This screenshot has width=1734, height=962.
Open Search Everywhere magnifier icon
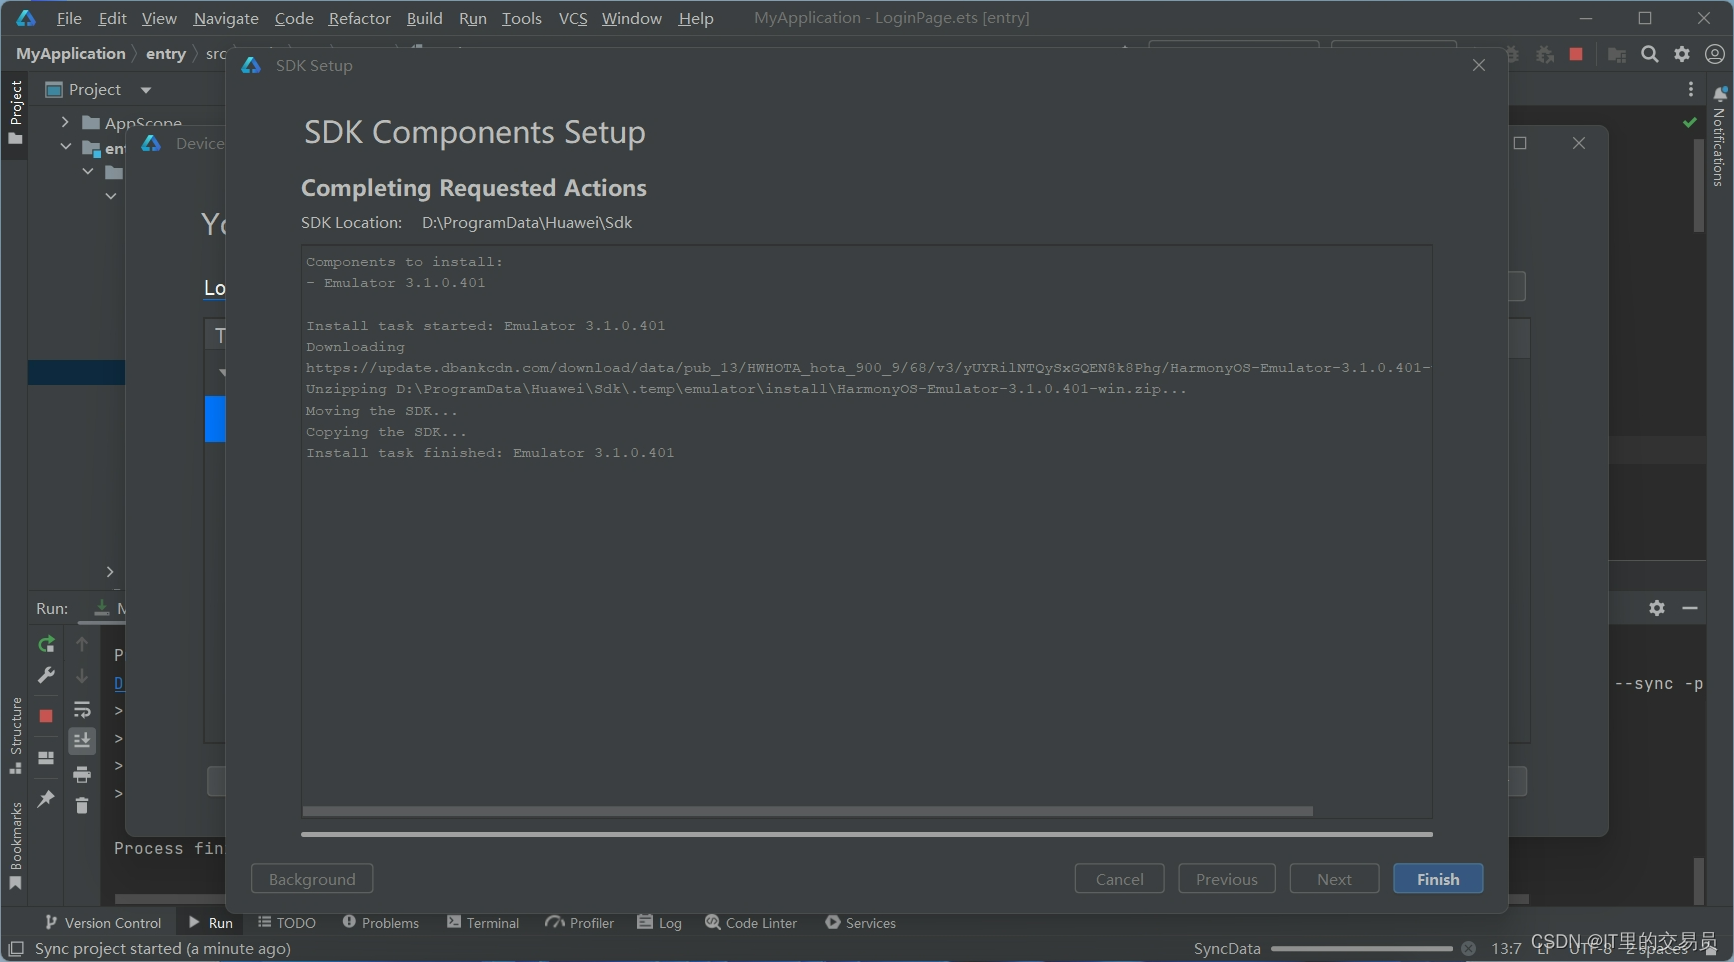[x=1650, y=54]
